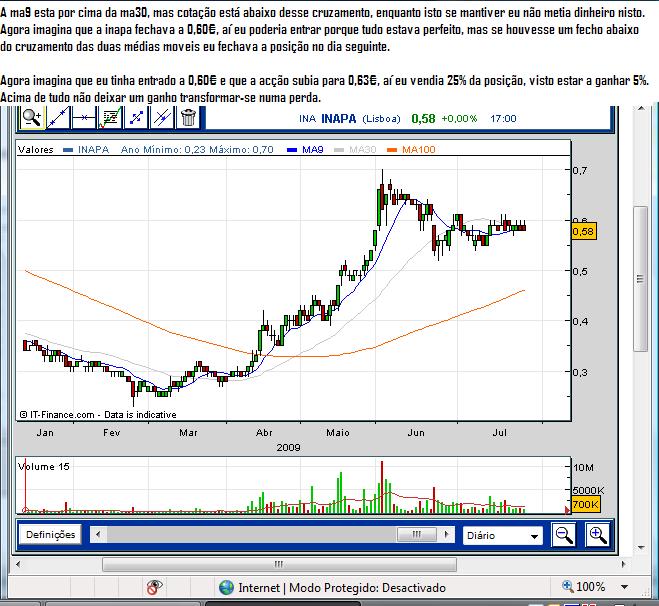659x606 pixels.
Task: Toggle the MA100 legend entry
Action: click(411, 150)
